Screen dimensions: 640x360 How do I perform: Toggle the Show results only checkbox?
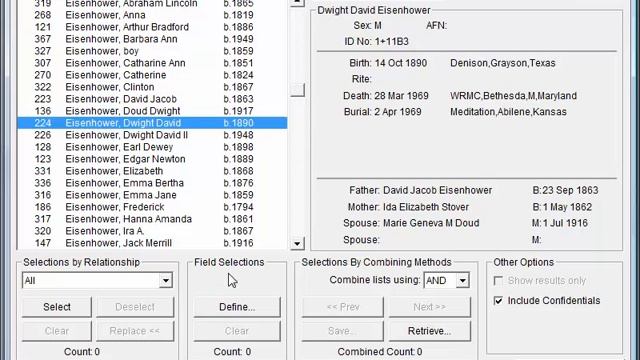click(498, 281)
